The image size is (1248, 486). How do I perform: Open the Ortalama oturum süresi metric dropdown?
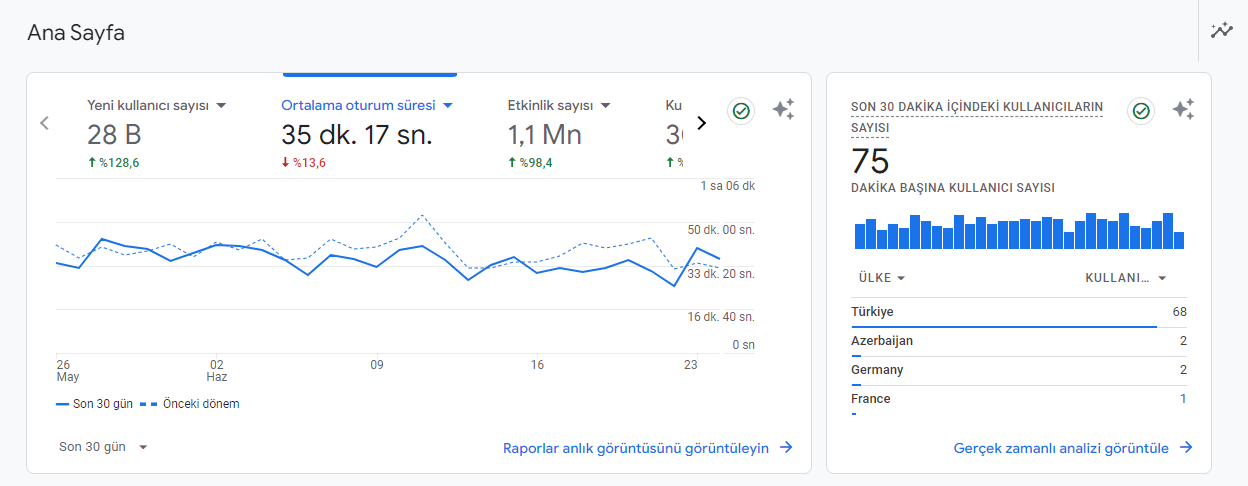point(448,105)
